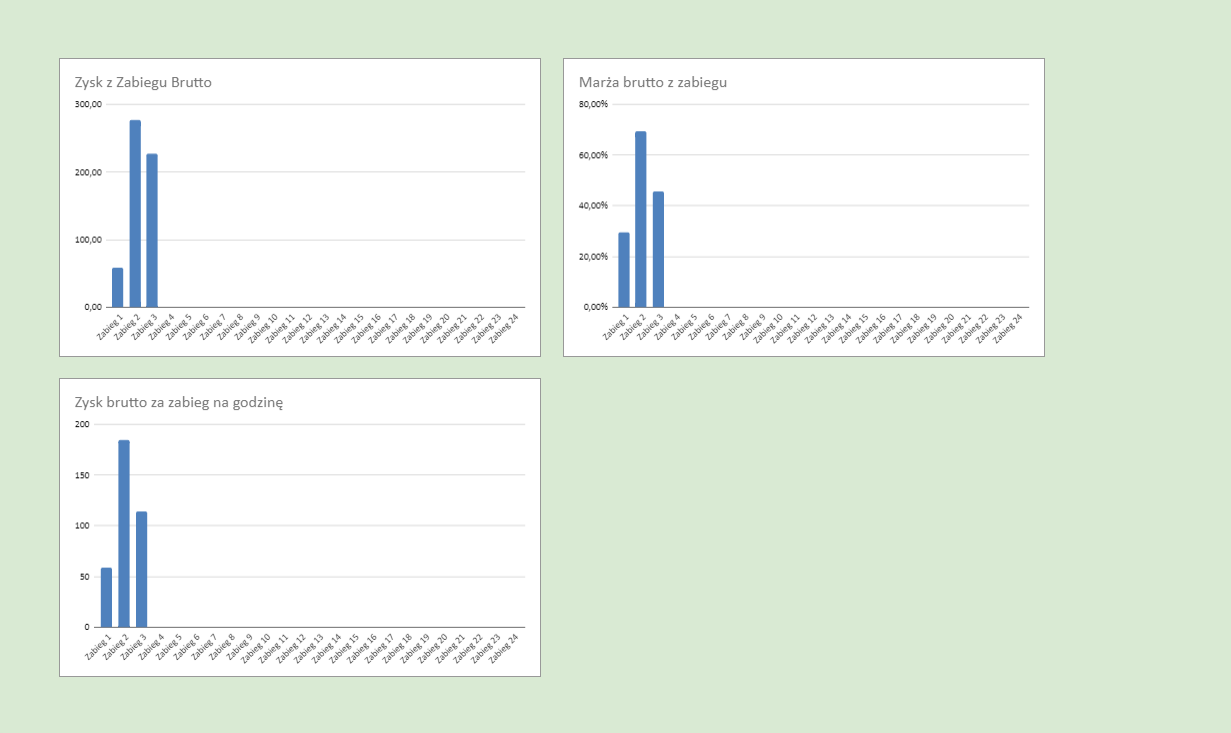Click Zabieg 3 bar in Marża brutto chart
1231x733 pixels.
click(658, 249)
